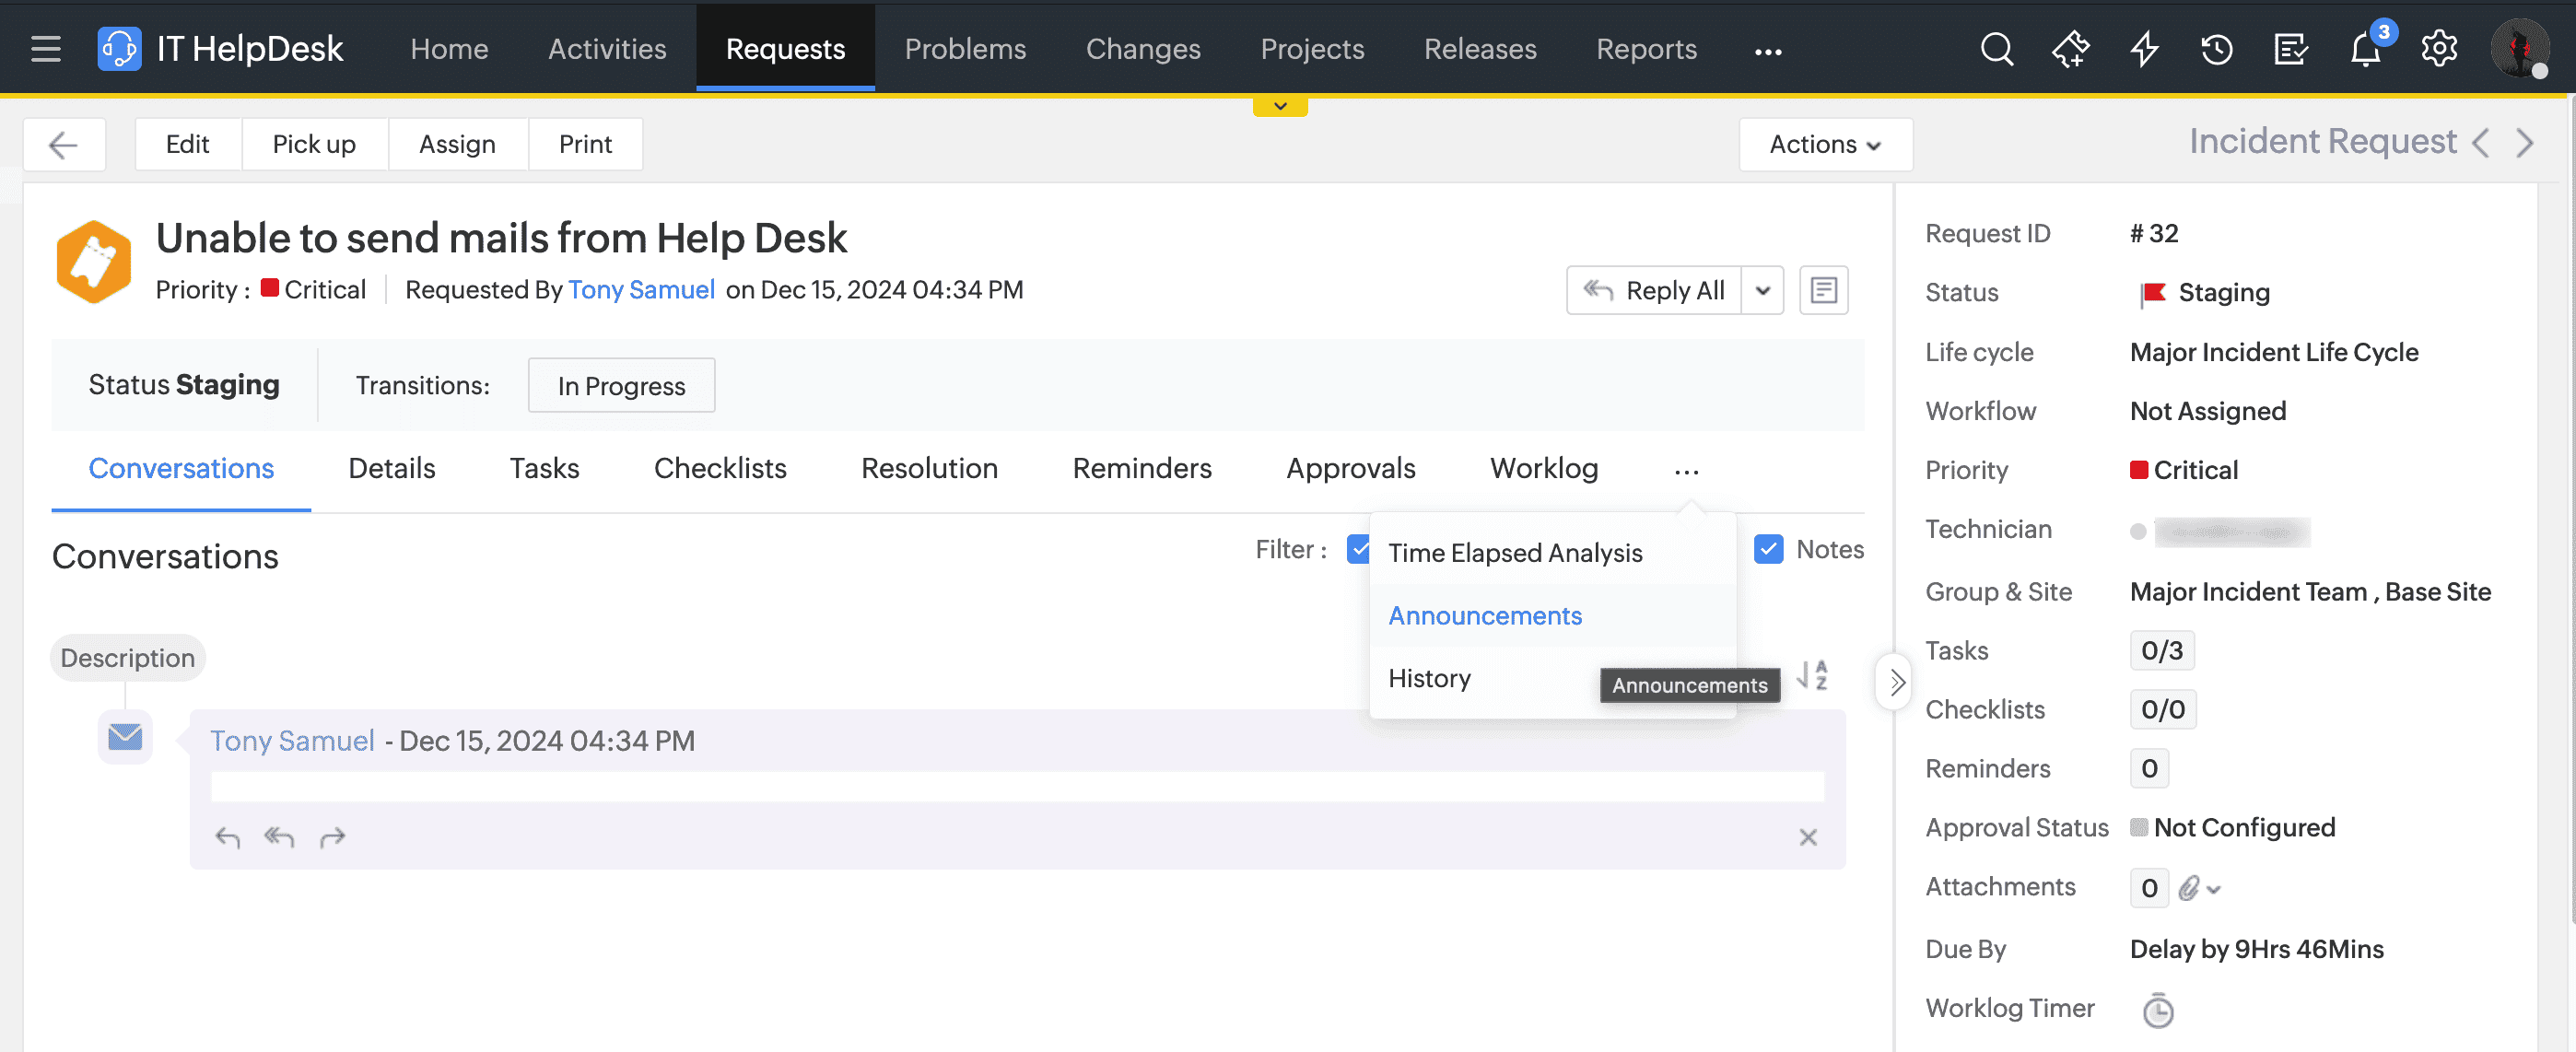Open recent items history icon

pyautogui.click(x=2216, y=49)
